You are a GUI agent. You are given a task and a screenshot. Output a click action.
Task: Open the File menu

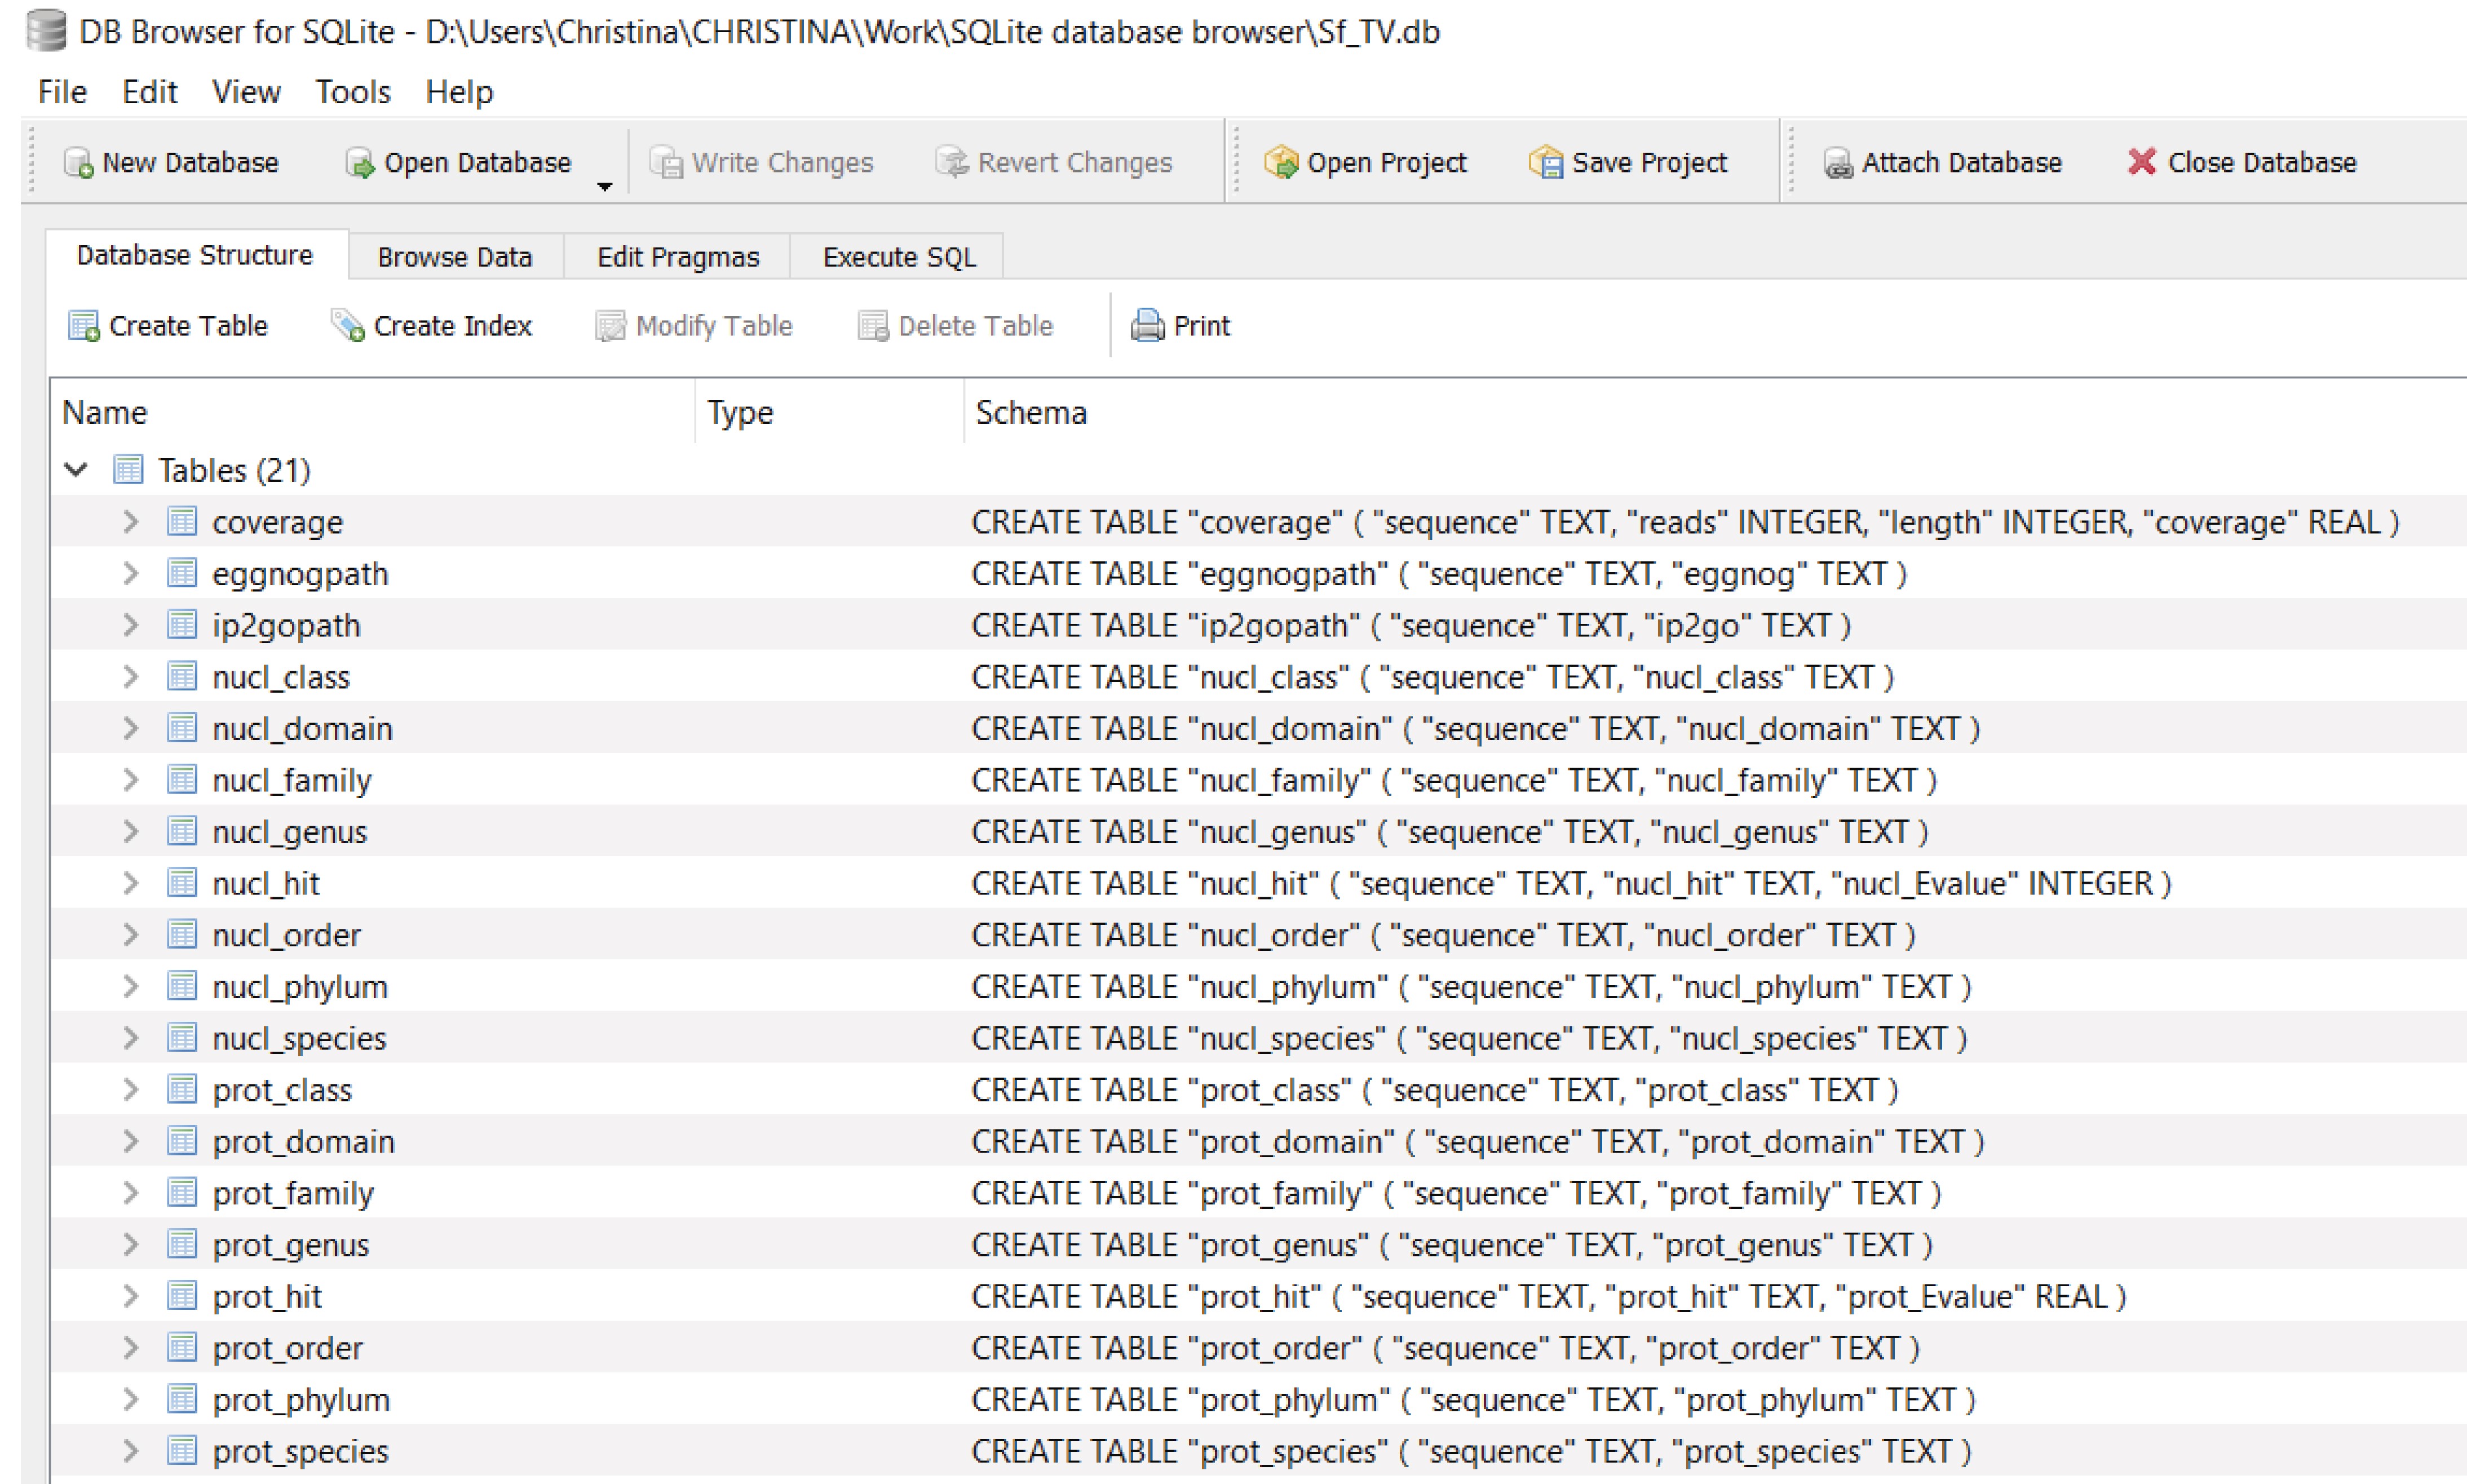coord(62,92)
